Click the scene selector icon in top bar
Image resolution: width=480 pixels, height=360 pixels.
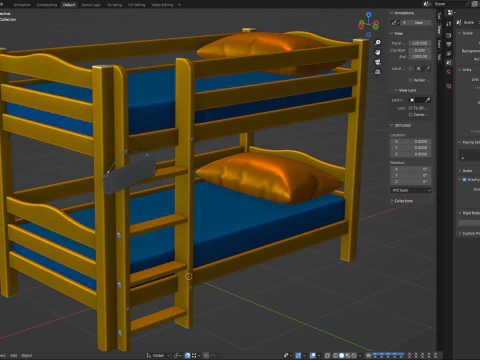[x=427, y=4]
